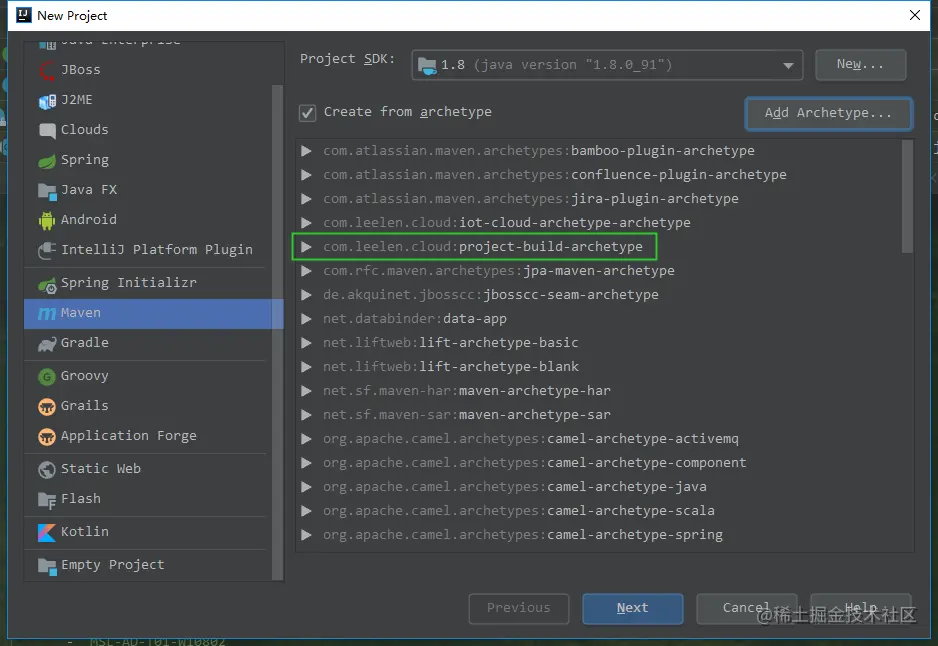Click the Gradle elephant icon
938x646 pixels.
coord(47,344)
